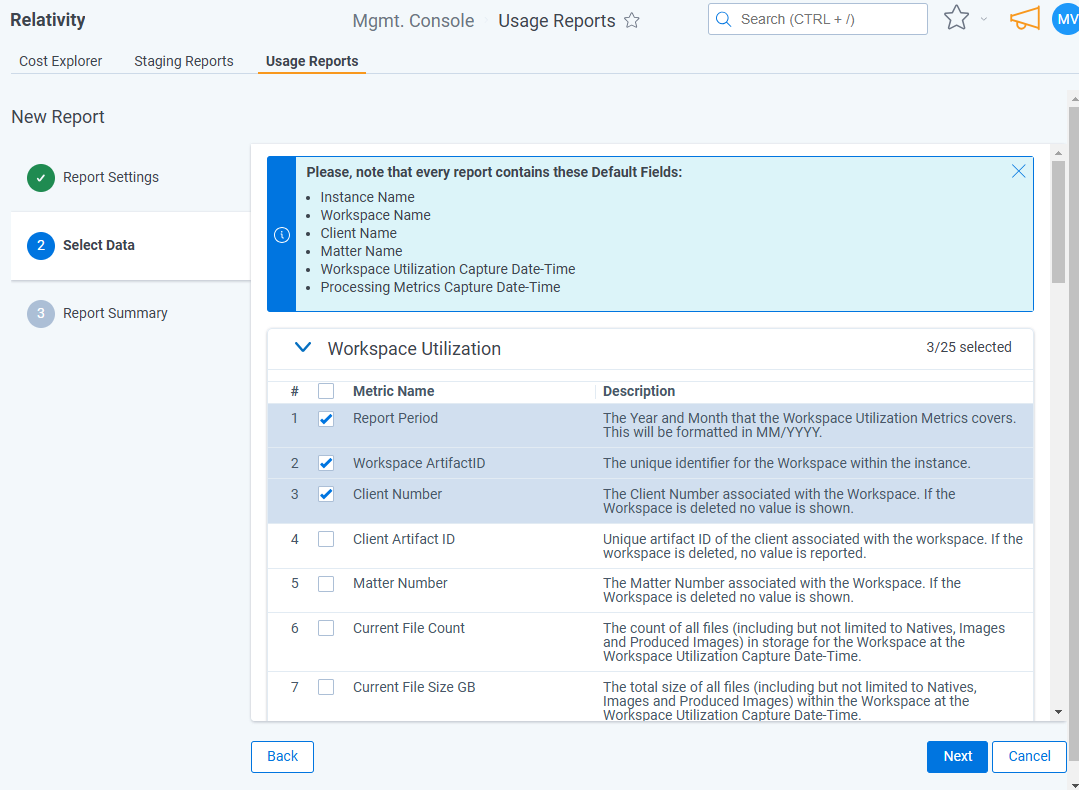This screenshot has height=790, width=1079.
Task: Open the MV user avatar menu
Action: point(1066,19)
